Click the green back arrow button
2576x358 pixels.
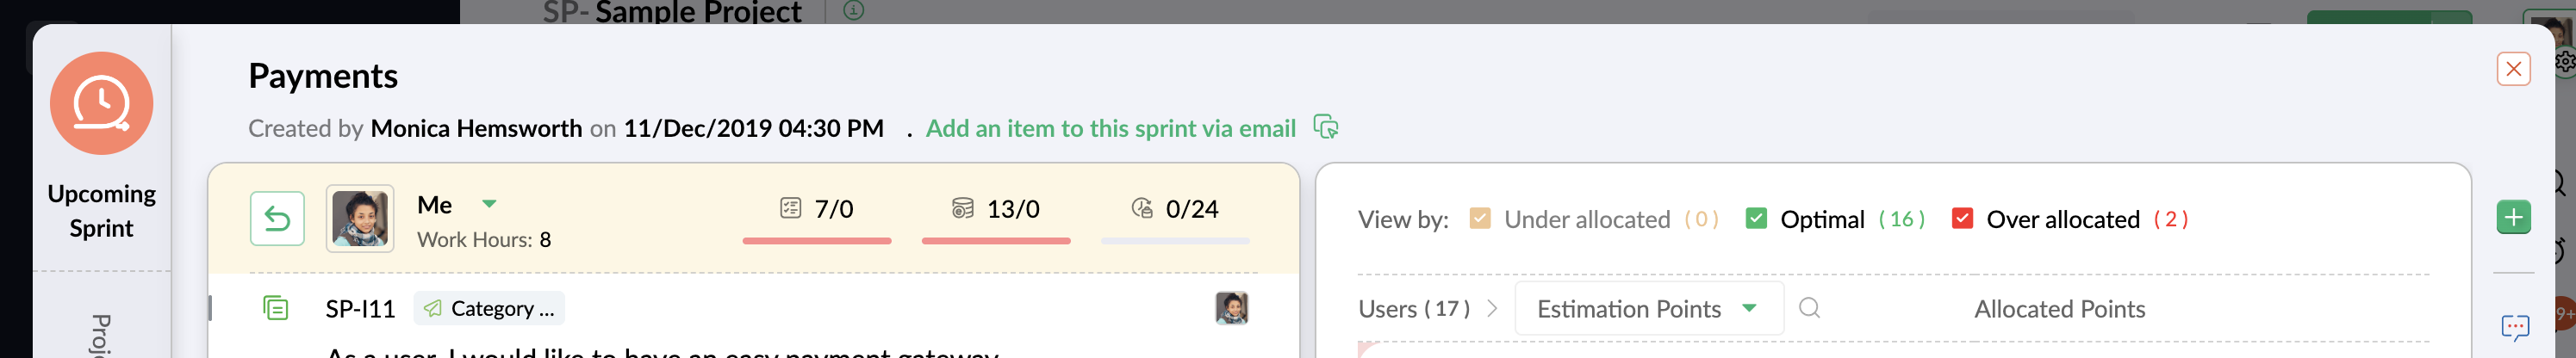(x=277, y=218)
